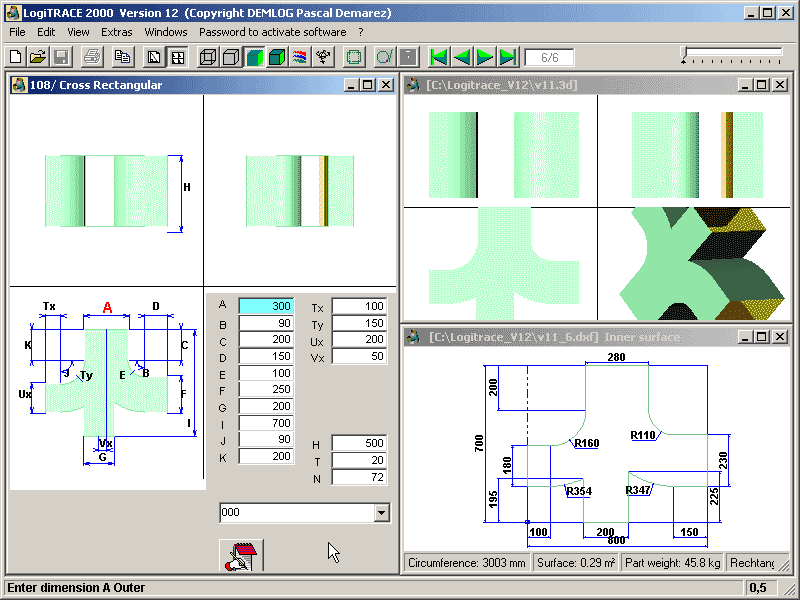This screenshot has width=800, height=600.
Task: Jump to the last pattern page
Action: point(508,57)
